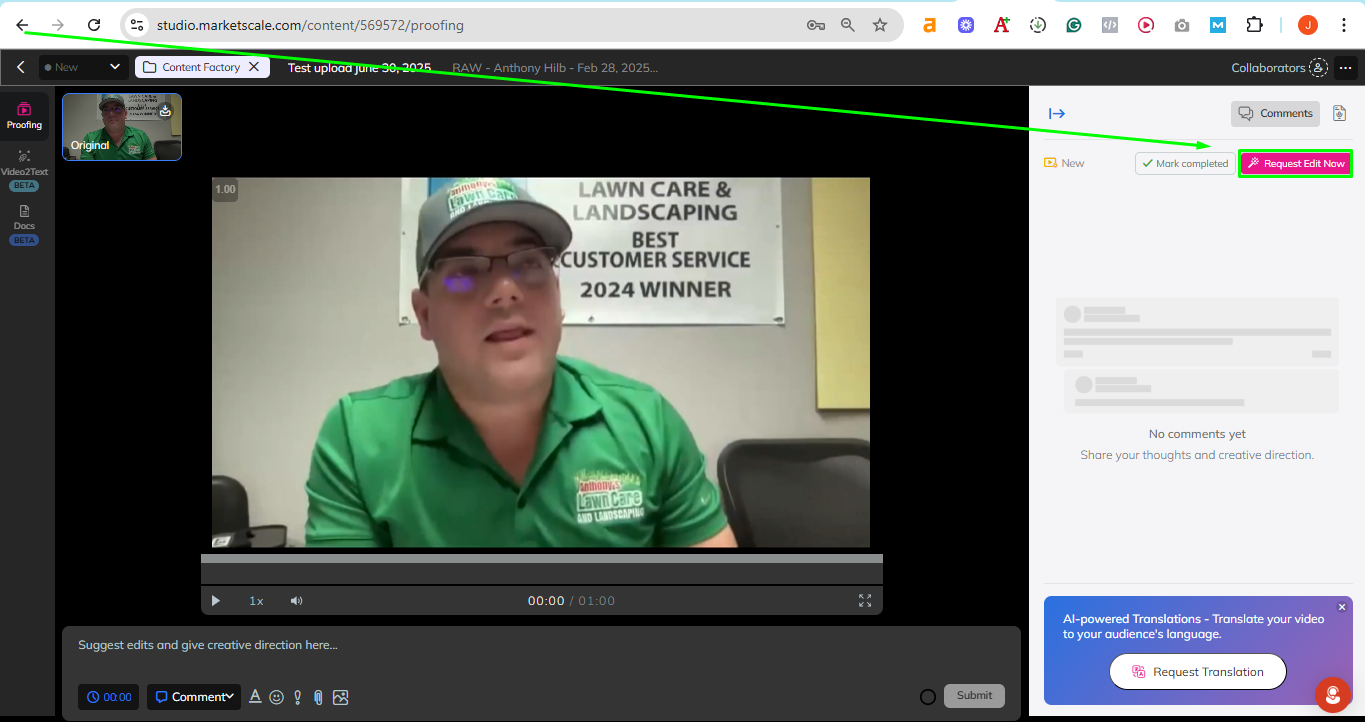Screen dimensions: 1365x722
Task: Seek on the video progress bar
Action: 542,559
